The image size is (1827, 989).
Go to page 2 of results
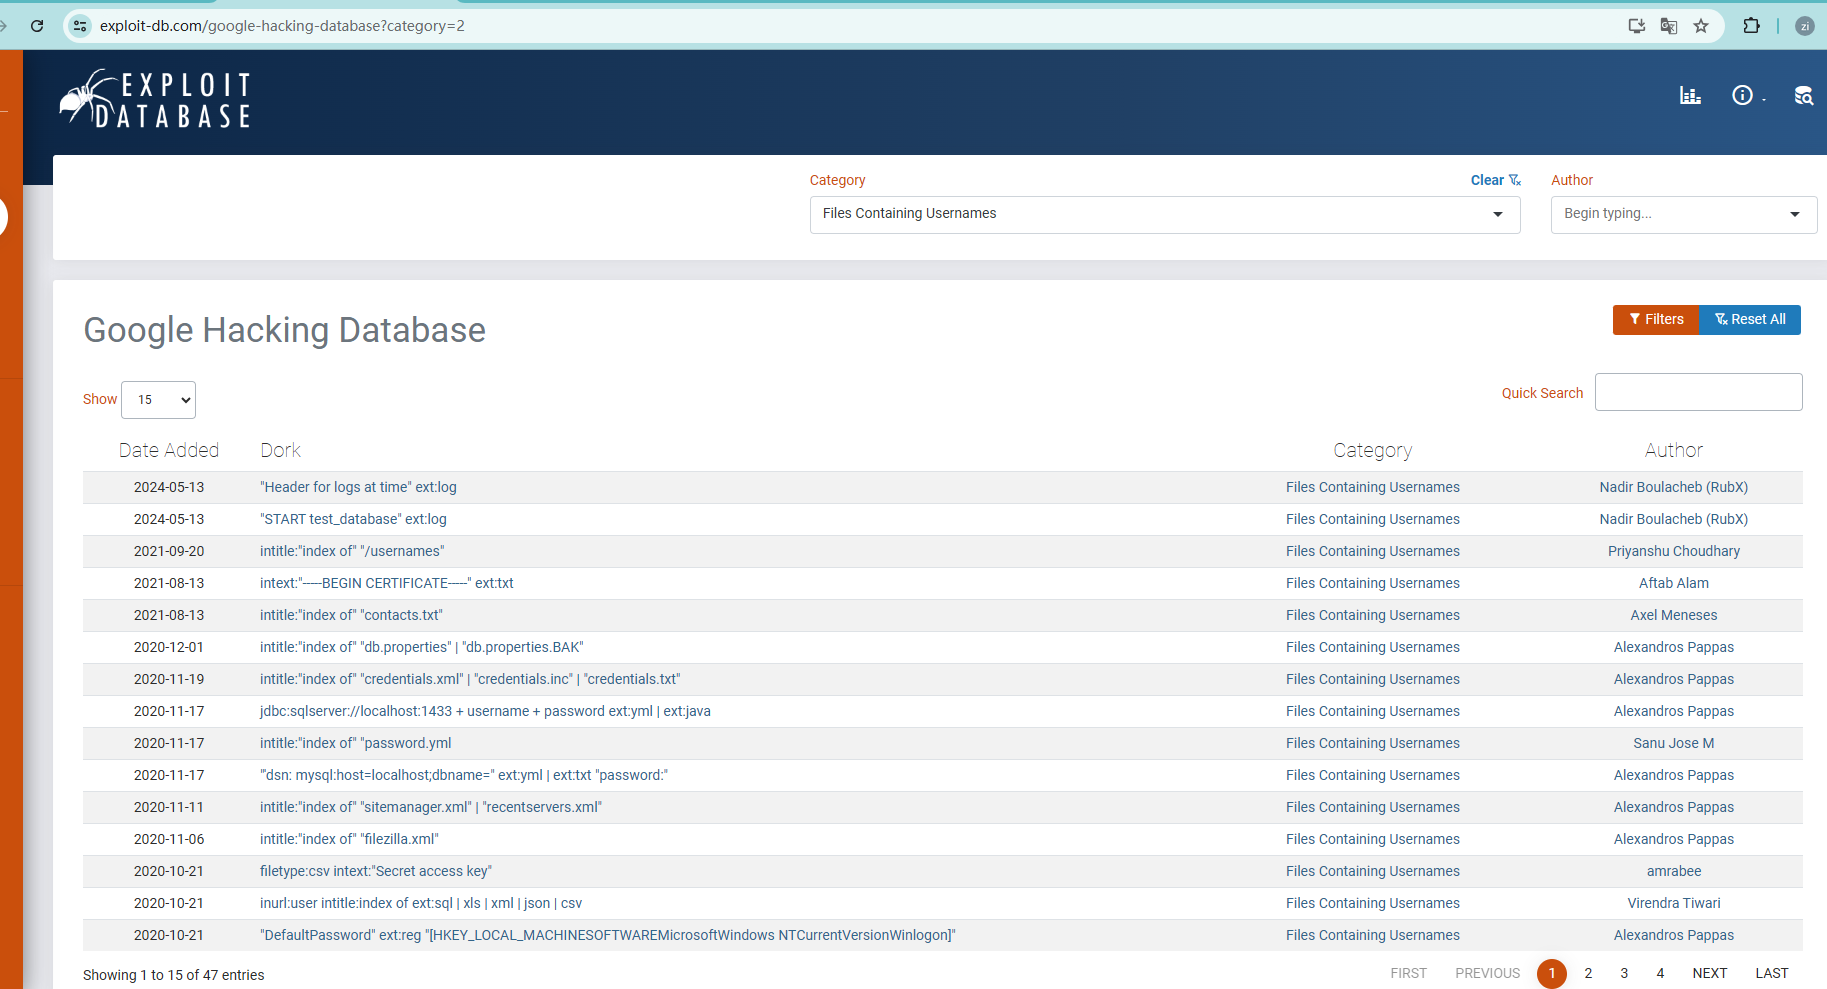coord(1588,973)
